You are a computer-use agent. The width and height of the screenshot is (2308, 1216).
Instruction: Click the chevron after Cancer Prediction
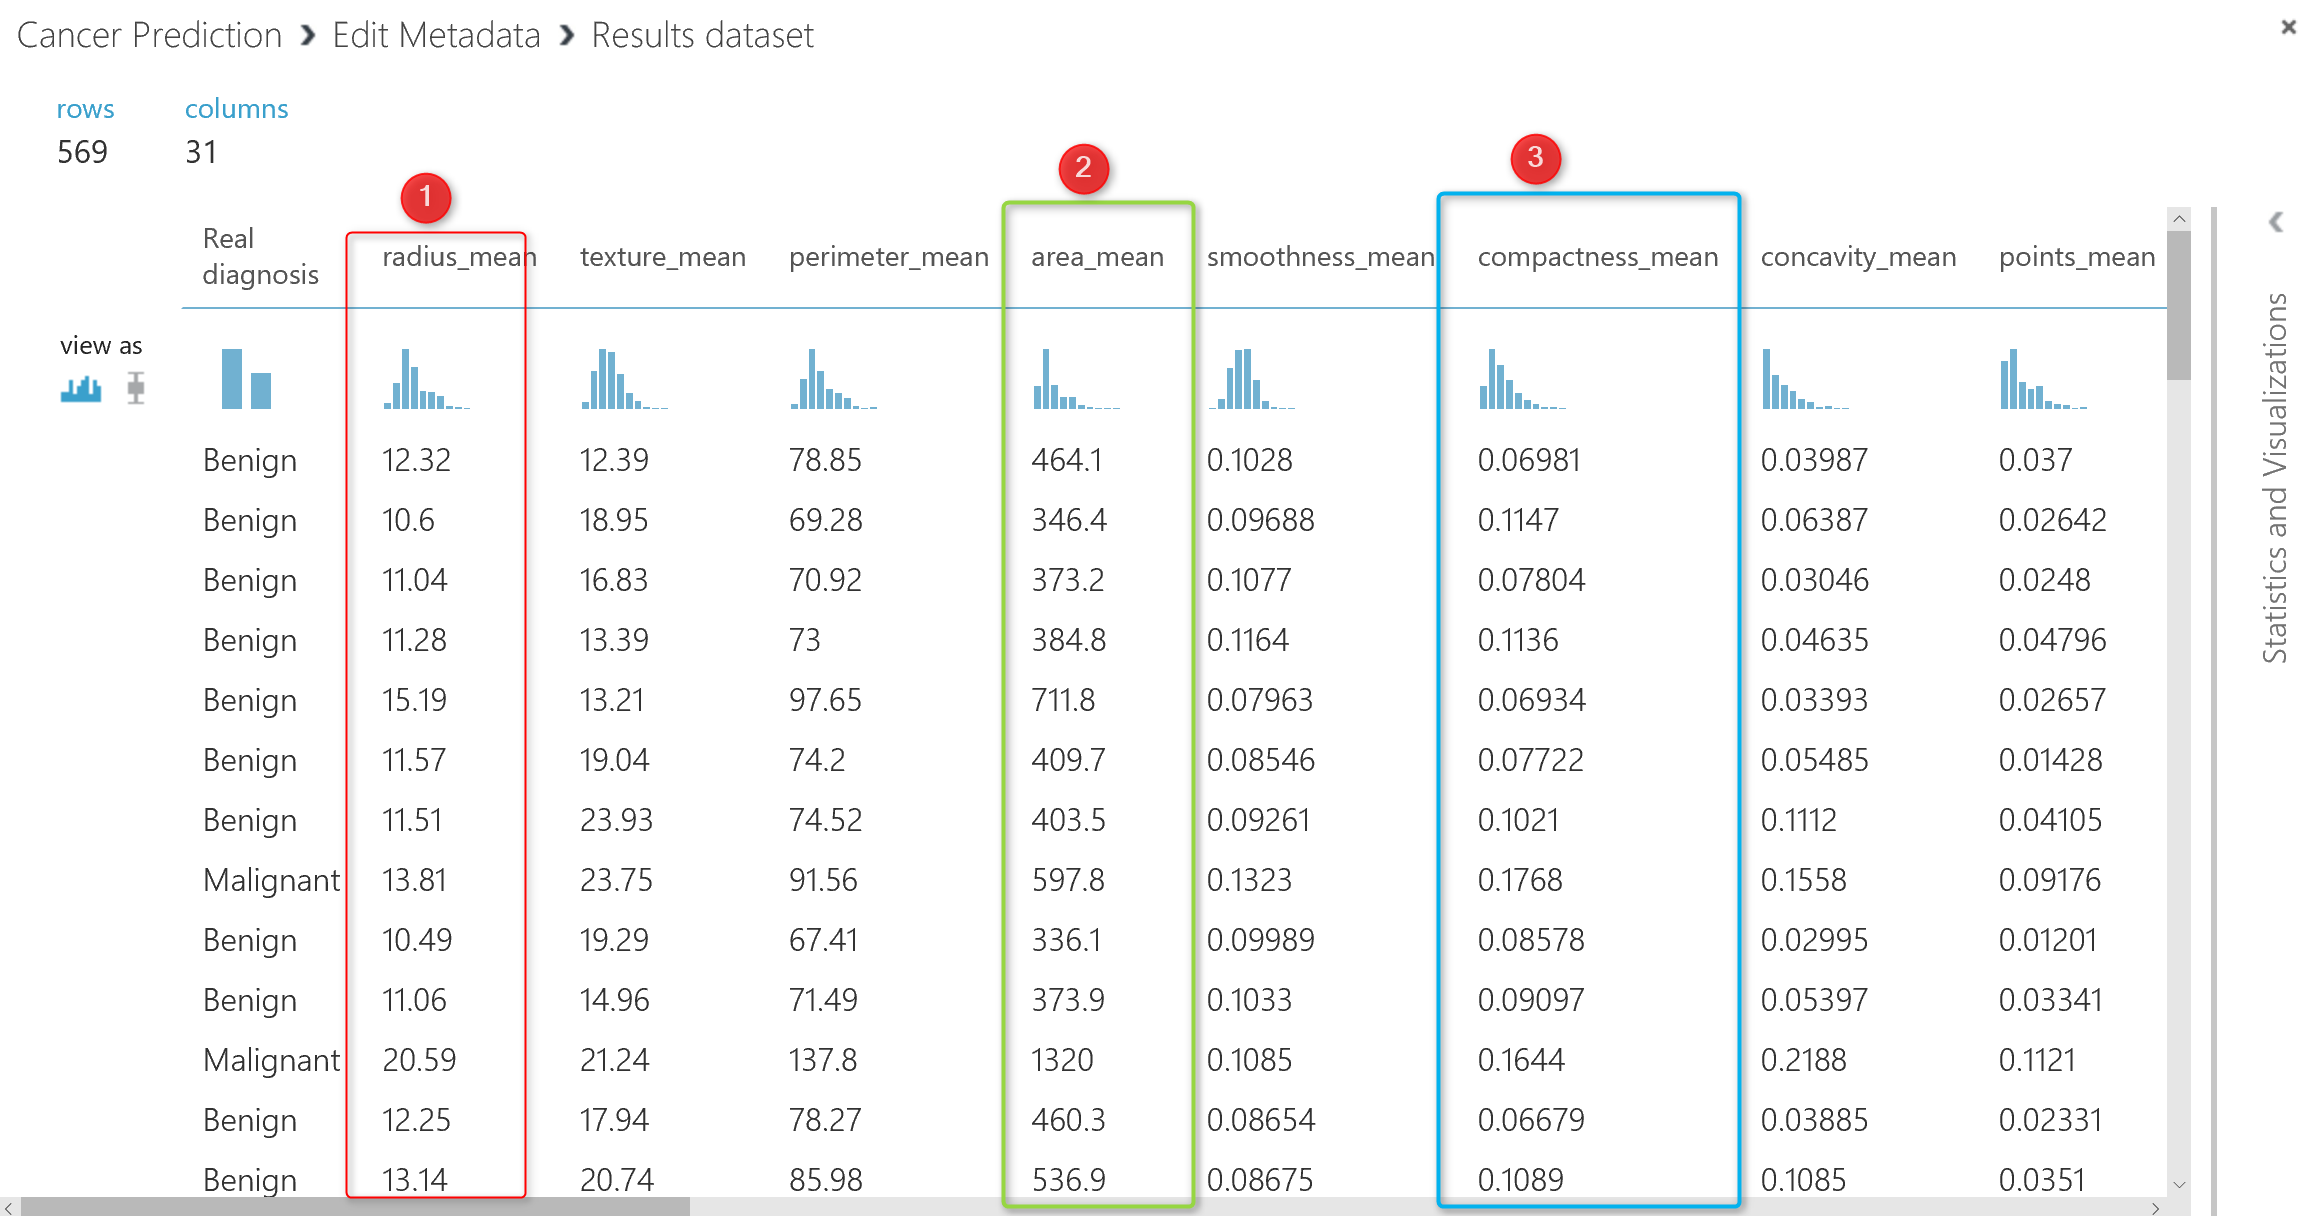coord(308,36)
